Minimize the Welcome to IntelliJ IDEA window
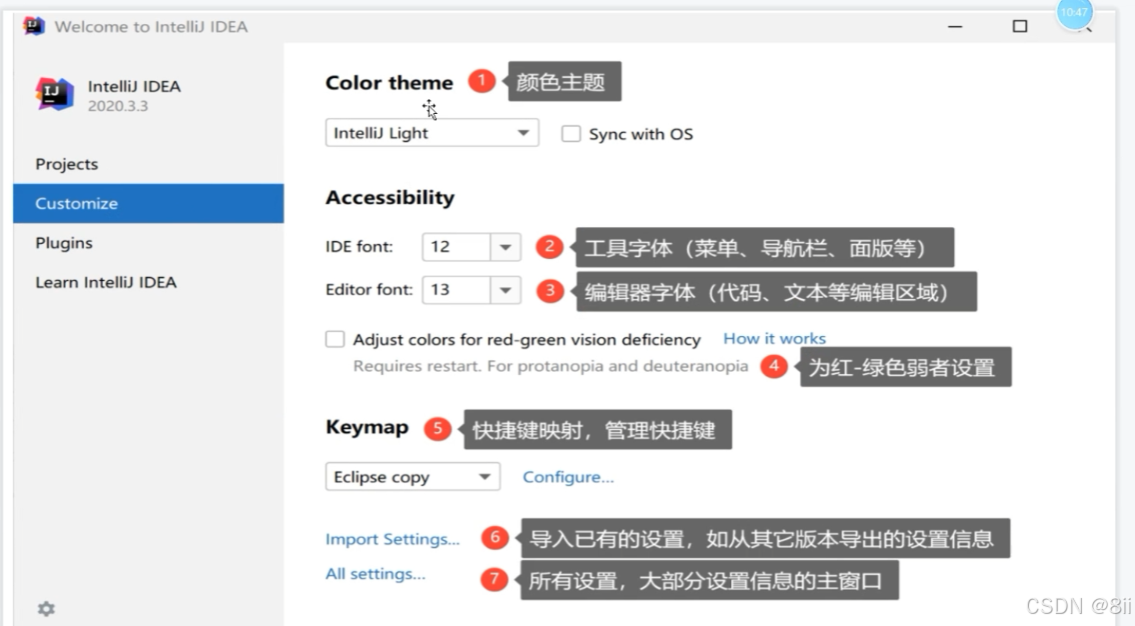The width and height of the screenshot is (1135, 626). point(955,26)
